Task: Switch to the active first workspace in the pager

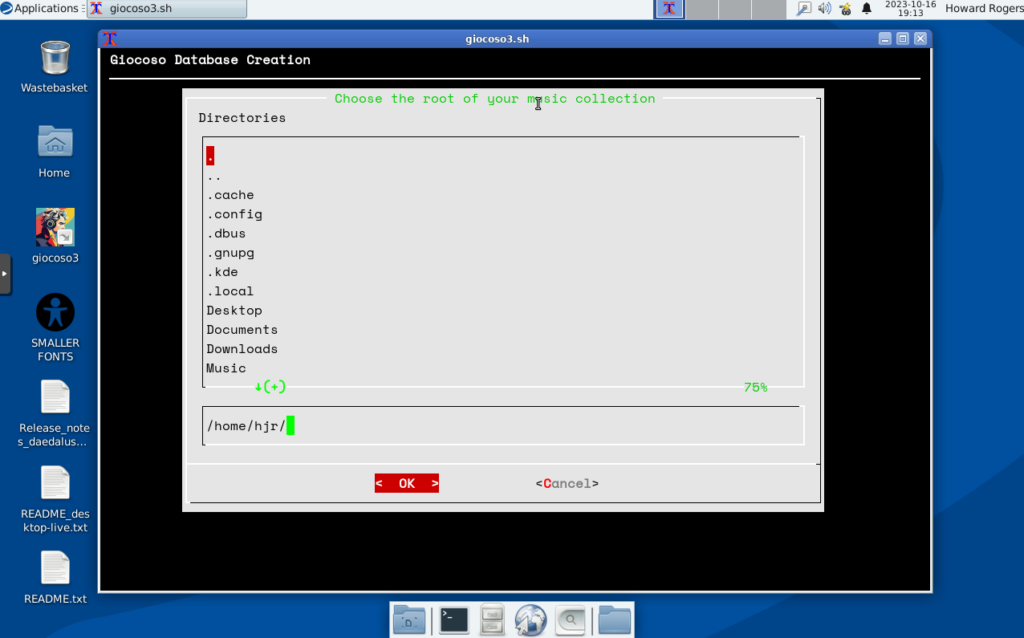Action: [x=669, y=8]
